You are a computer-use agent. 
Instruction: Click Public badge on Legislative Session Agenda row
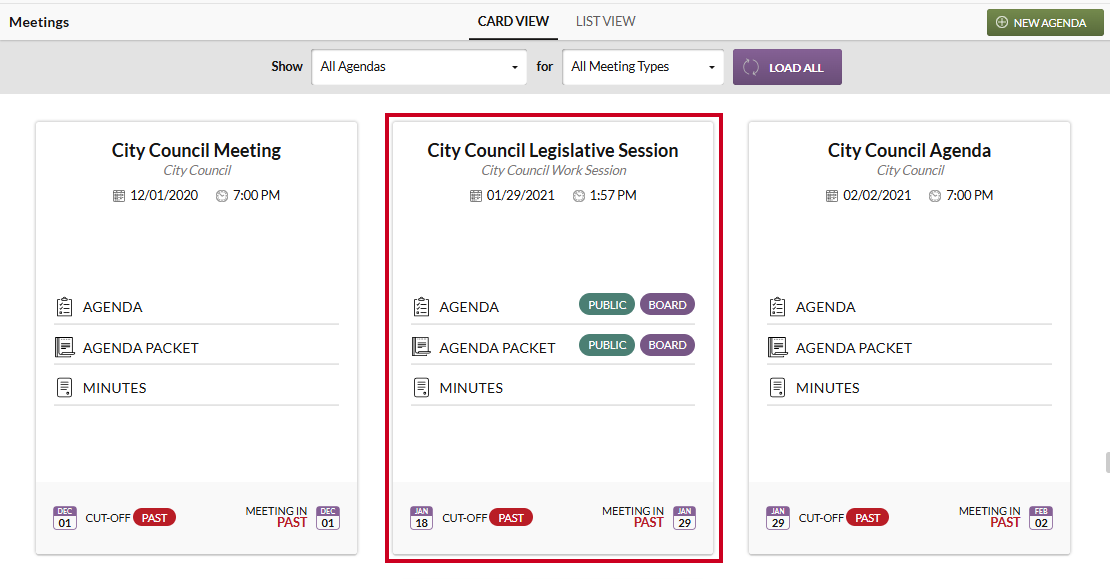pos(607,304)
